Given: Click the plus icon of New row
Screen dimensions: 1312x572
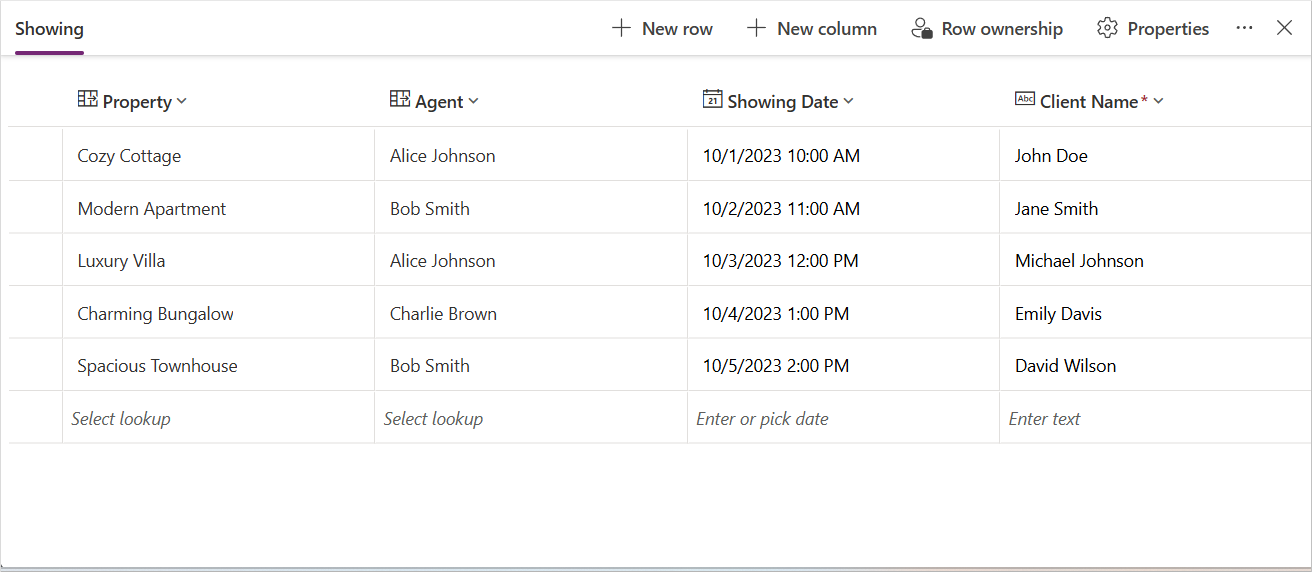Looking at the screenshot, I should click(621, 28).
